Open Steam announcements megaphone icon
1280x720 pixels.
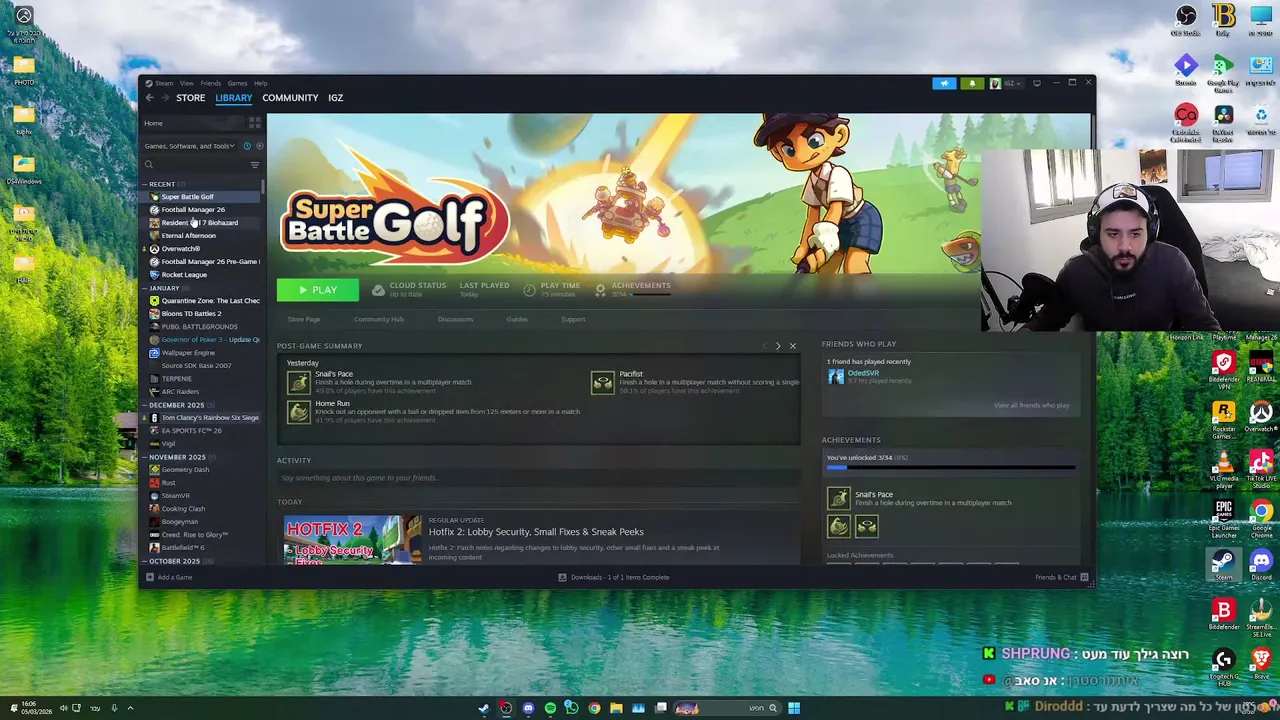(944, 83)
